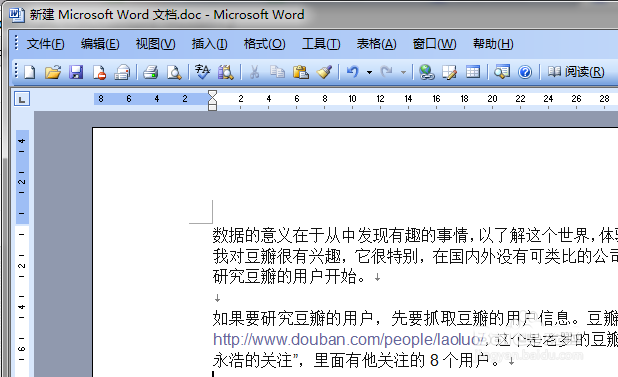Insert Hyperlink using the globe chain icon
Screen dimensions: 618x377
tap(426, 72)
